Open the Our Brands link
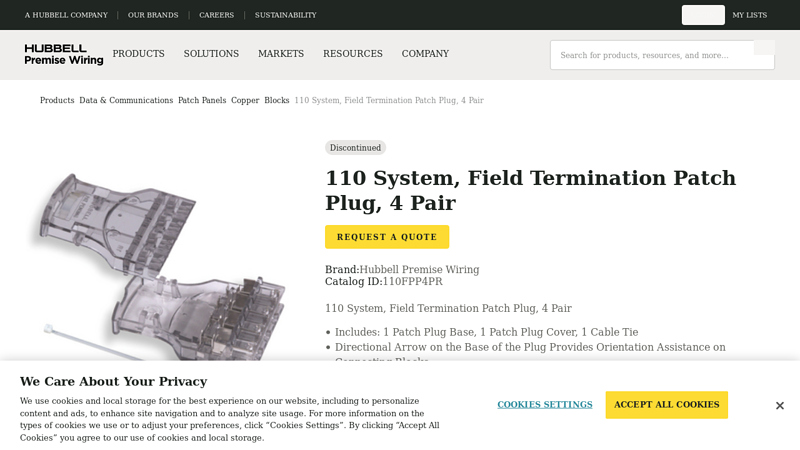The width and height of the screenshot is (800, 450). [153, 15]
